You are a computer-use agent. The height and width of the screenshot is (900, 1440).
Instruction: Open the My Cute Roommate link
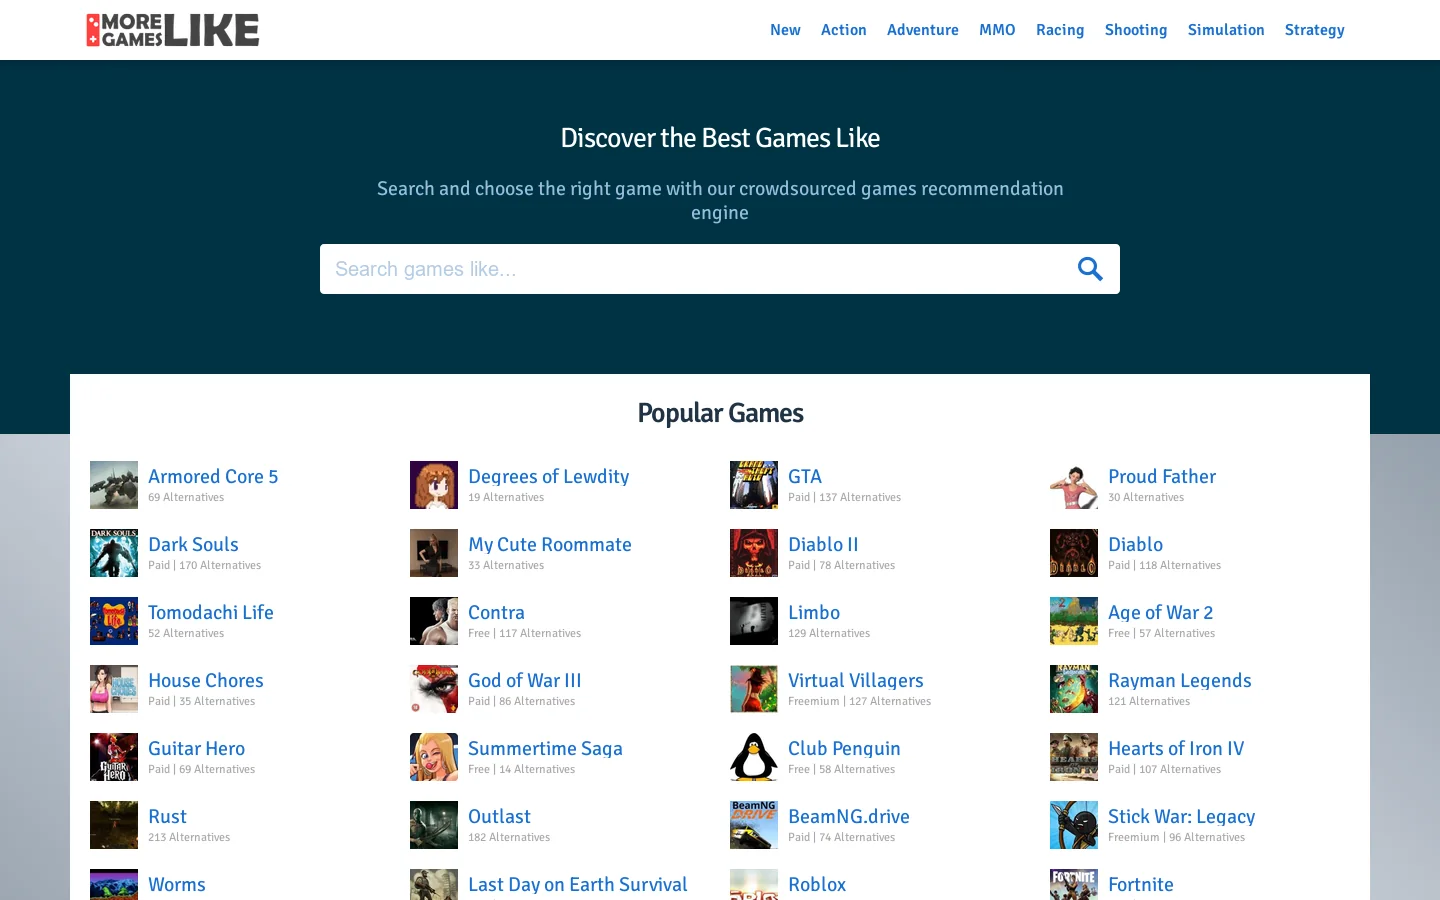550,544
